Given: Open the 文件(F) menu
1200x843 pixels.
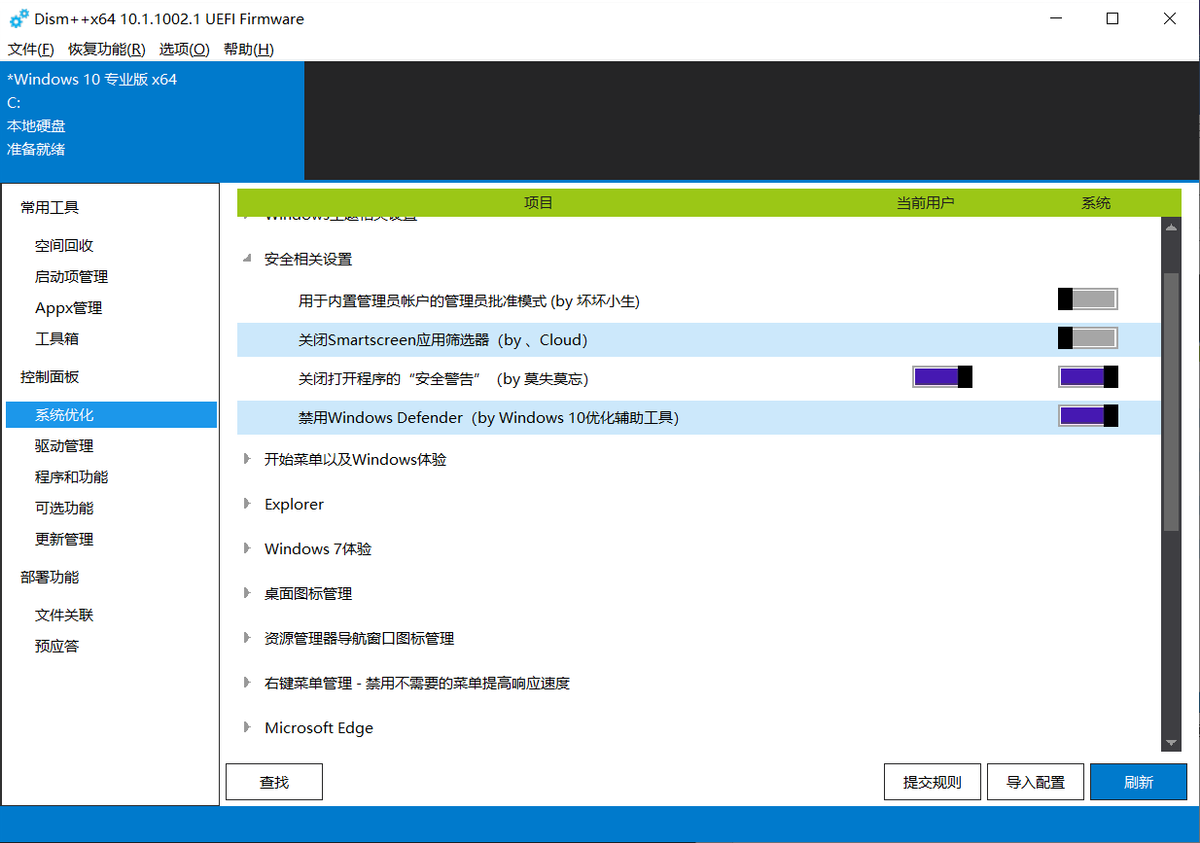Looking at the screenshot, I should 30,49.
